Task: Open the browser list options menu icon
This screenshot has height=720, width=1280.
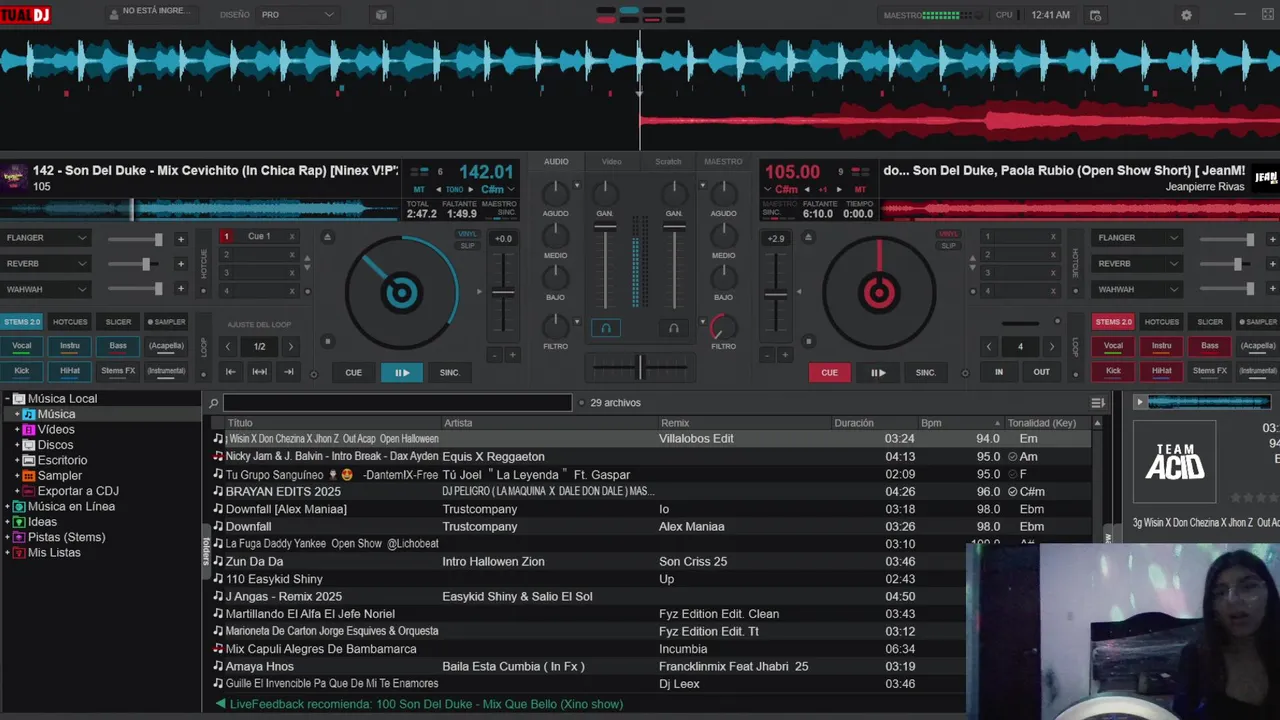Action: click(1098, 403)
